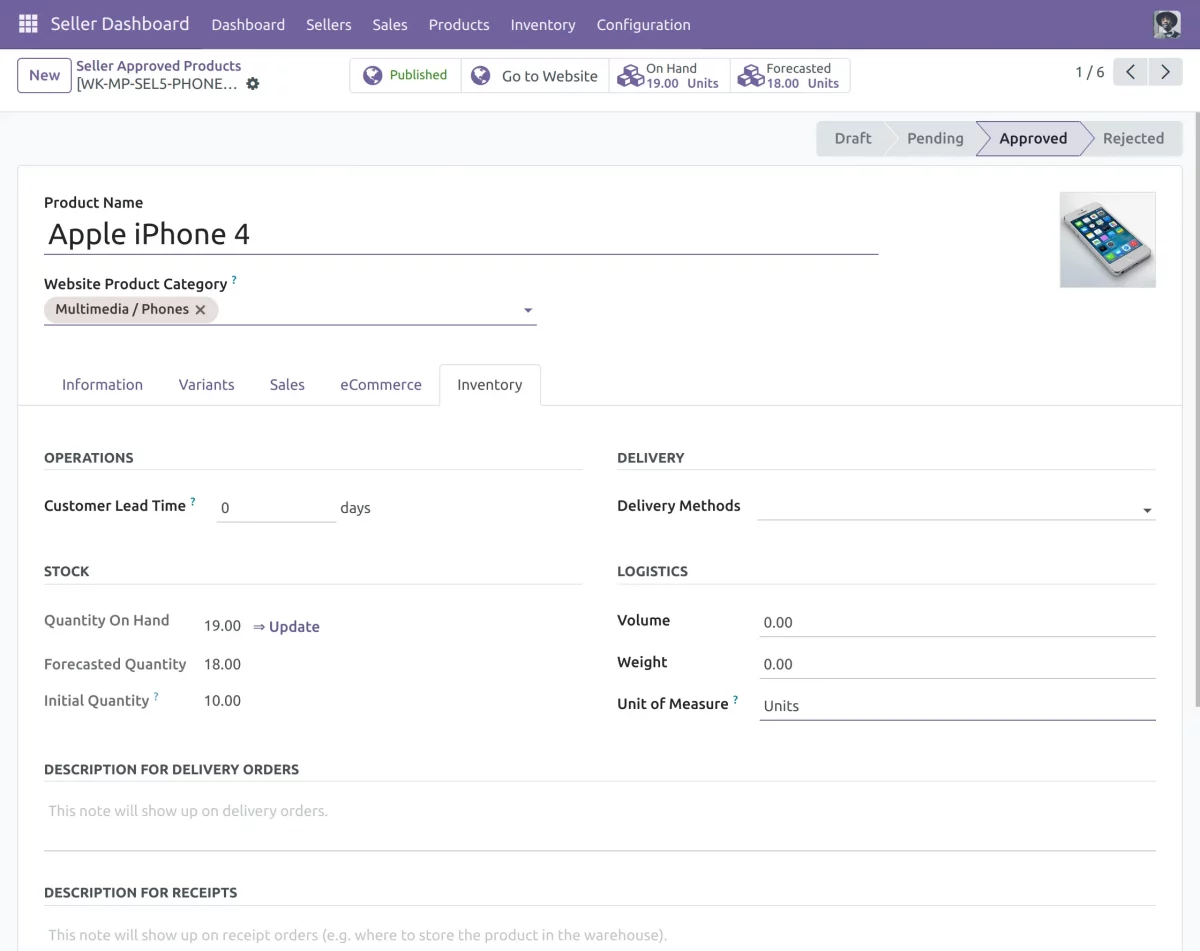Remove the Multimedia / Phones category tag
This screenshot has width=1200, height=951.
[x=200, y=310]
